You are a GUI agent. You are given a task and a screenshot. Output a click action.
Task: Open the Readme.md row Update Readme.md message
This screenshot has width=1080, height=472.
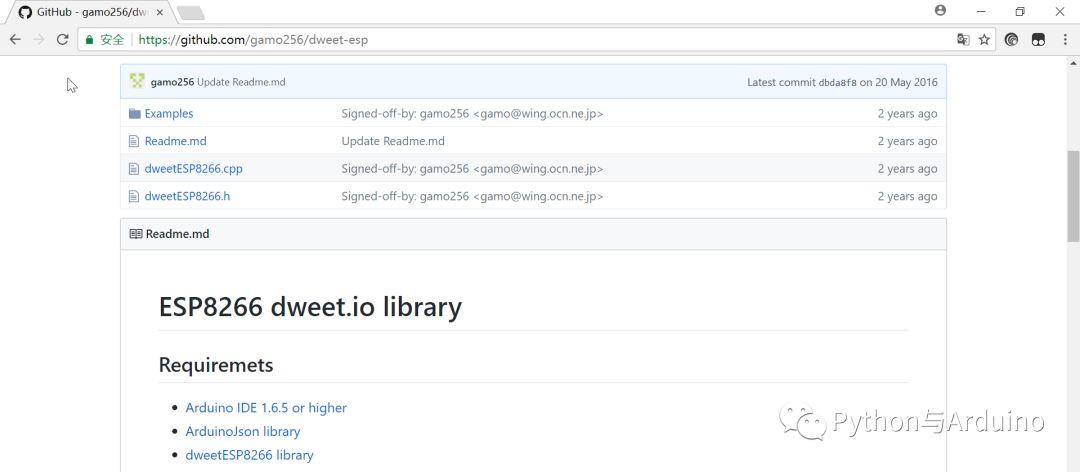[x=393, y=141]
